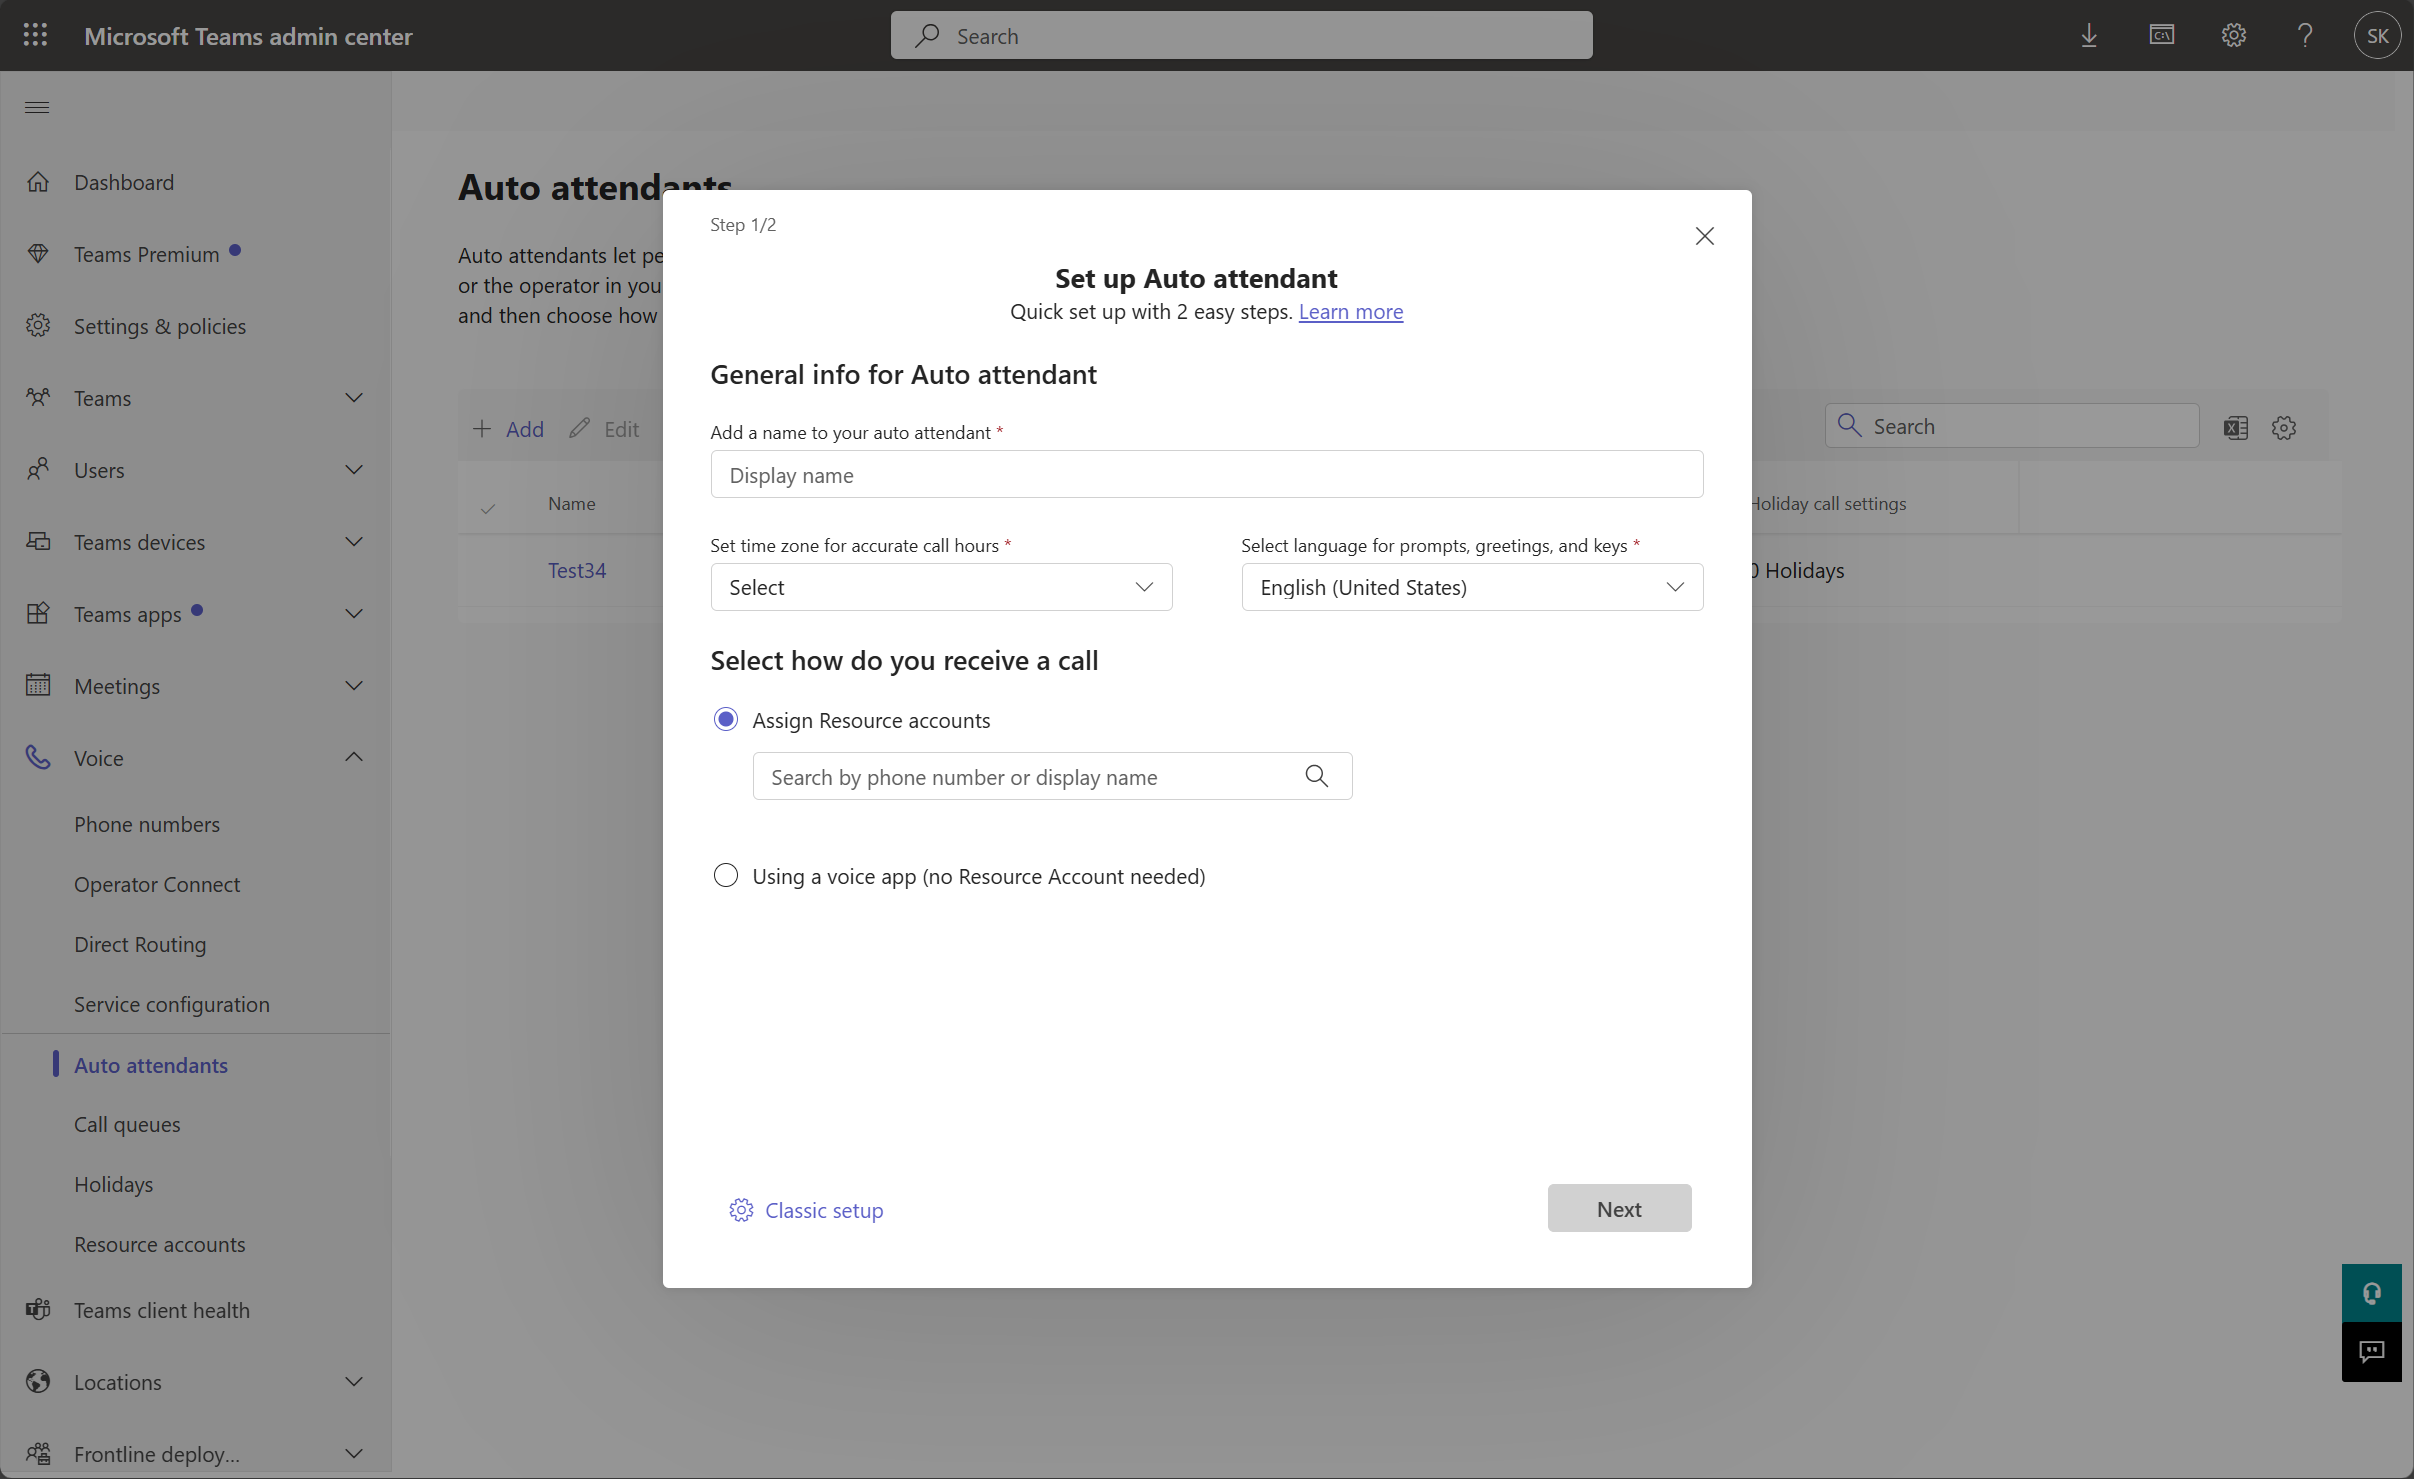2414x1479 pixels.
Task: Click the Frontline deployment icon
Action: [38, 1454]
